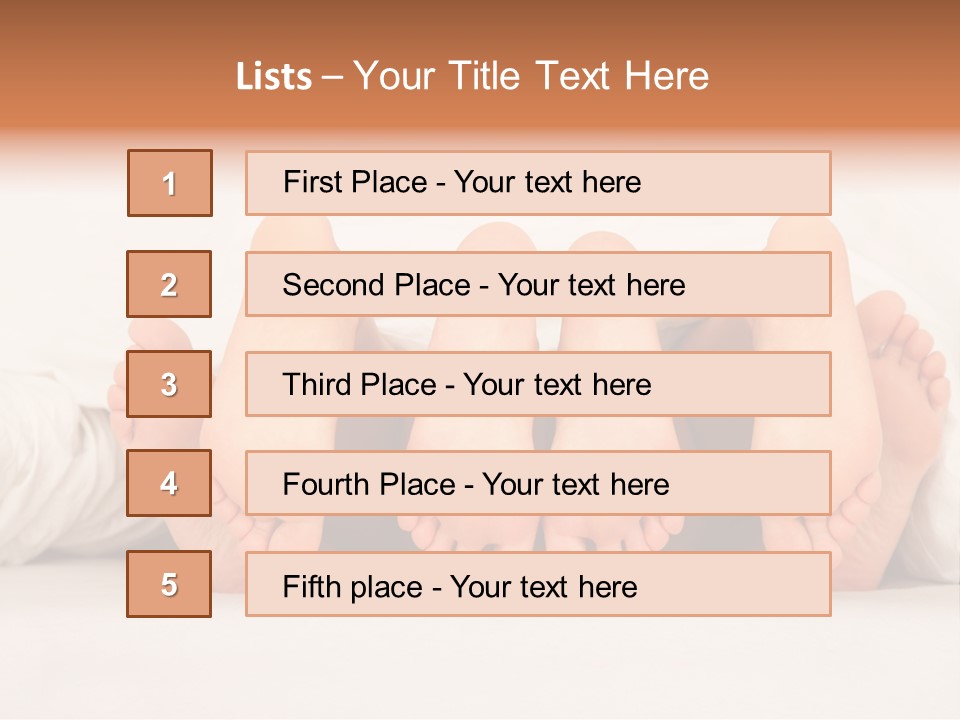Select the Fourth Place text bar

click(538, 483)
